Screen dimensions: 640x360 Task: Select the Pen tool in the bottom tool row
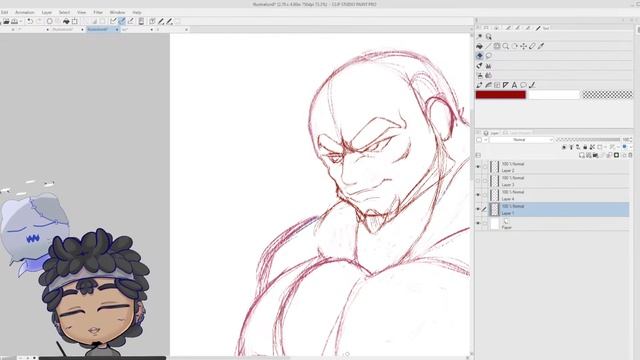pyautogui.click(x=480, y=85)
